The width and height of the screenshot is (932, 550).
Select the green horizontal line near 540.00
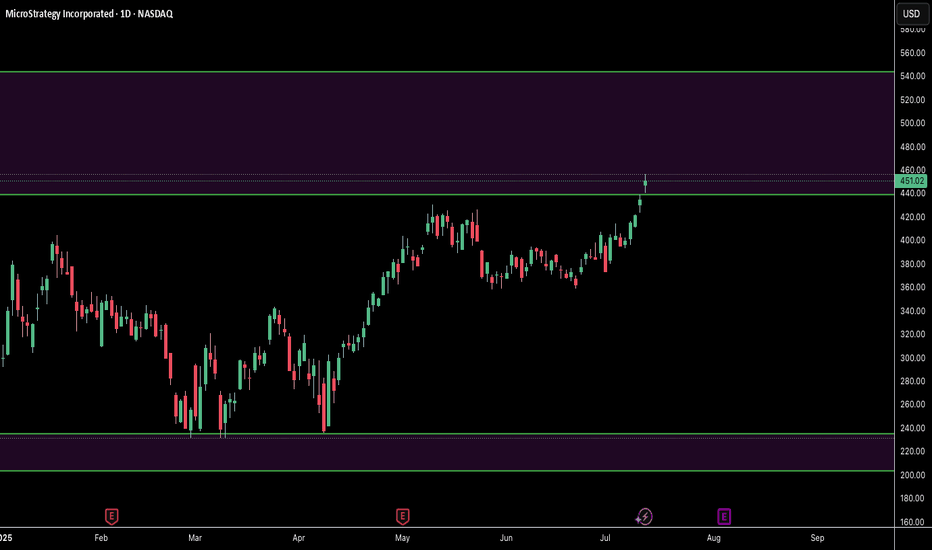click(x=447, y=72)
